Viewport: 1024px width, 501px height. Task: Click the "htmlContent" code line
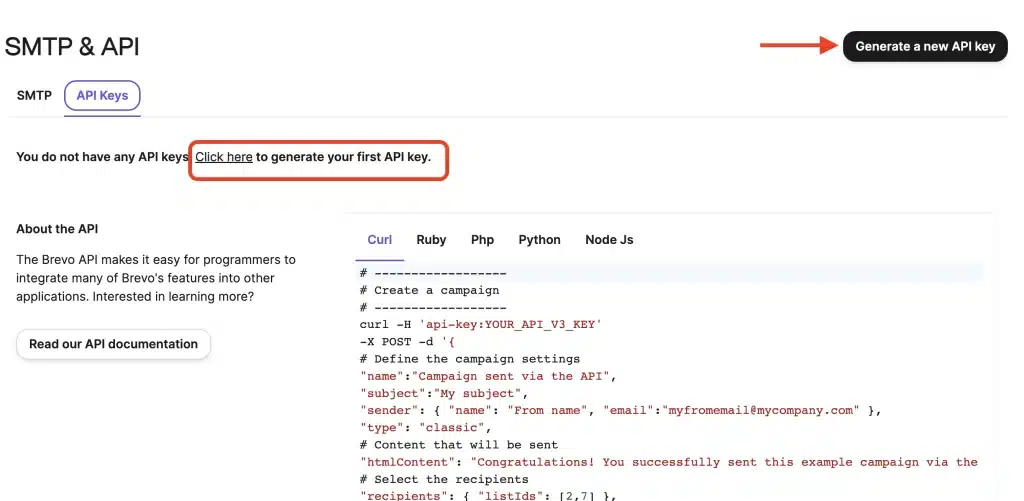(x=668, y=462)
